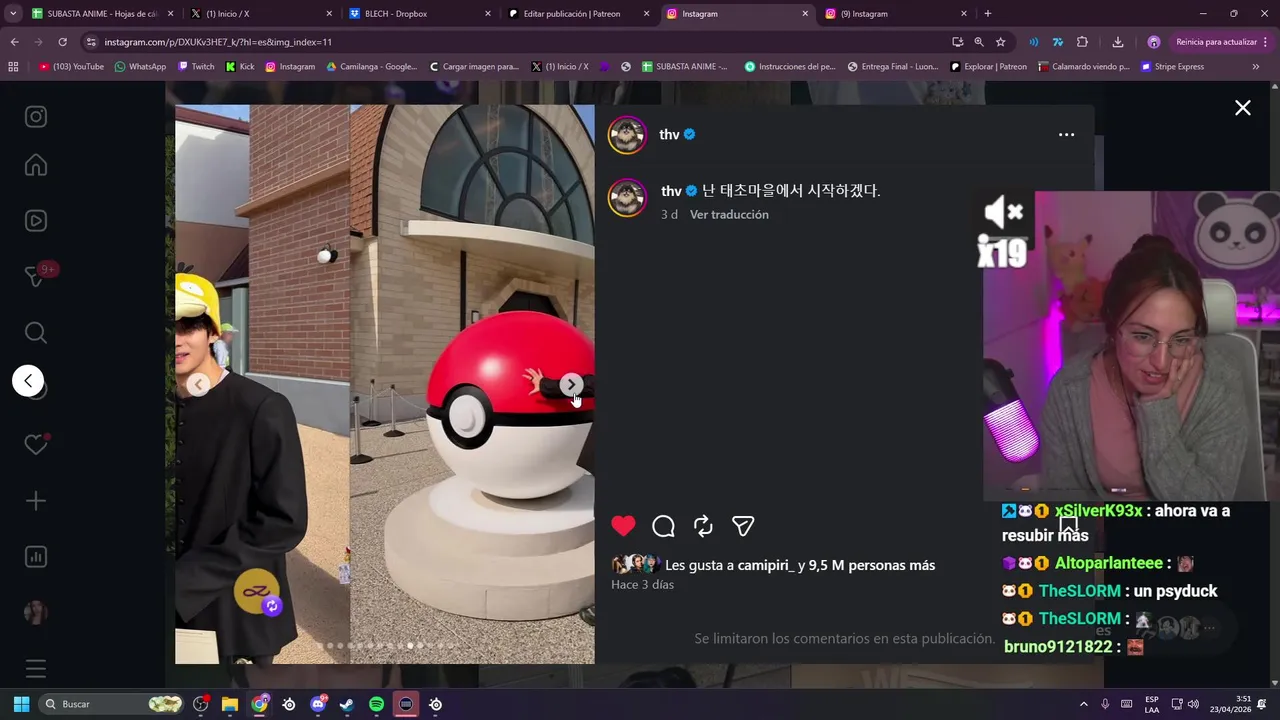Show next carousel image arrow
Viewport: 1280px width, 720px height.
(571, 384)
